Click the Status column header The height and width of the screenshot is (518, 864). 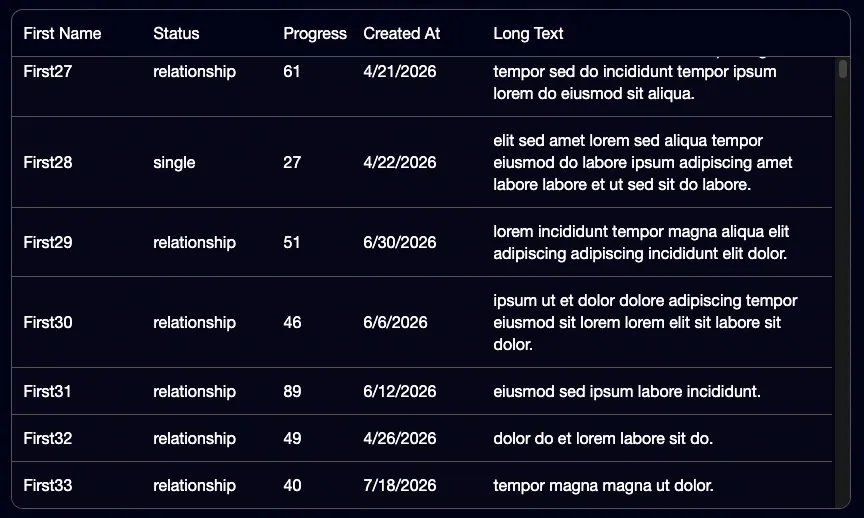pos(176,34)
